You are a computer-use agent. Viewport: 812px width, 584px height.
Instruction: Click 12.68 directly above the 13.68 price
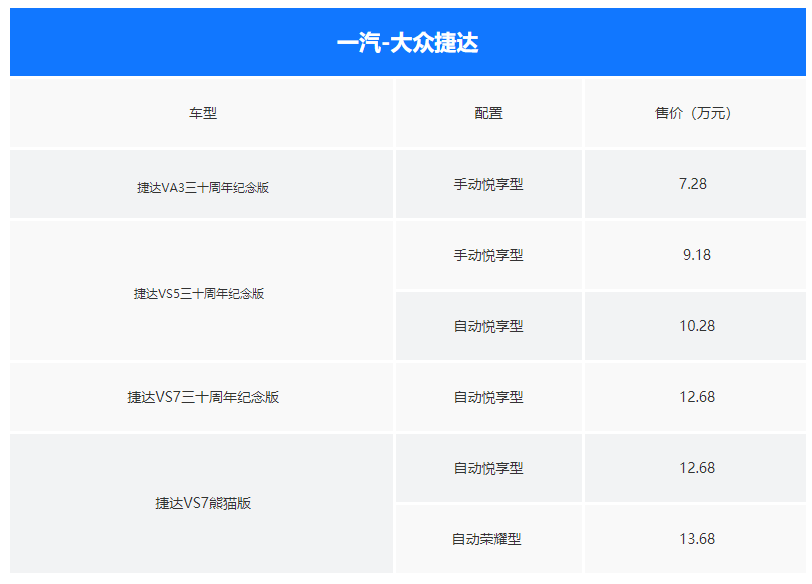pos(697,468)
